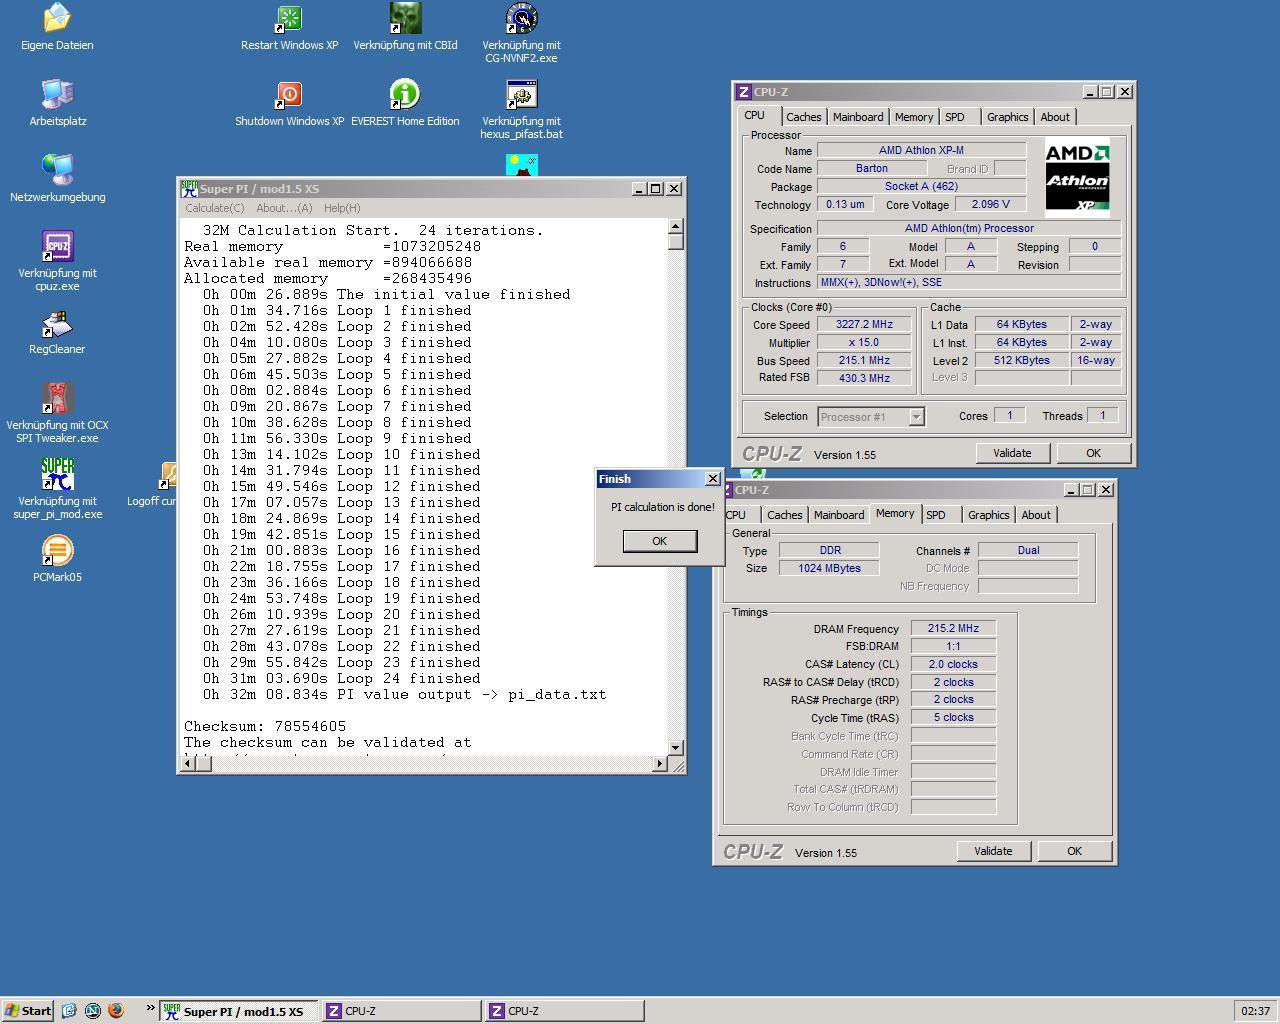Open the Calculate(C) menu in Super PI
1280x1024 pixels.
coord(214,208)
